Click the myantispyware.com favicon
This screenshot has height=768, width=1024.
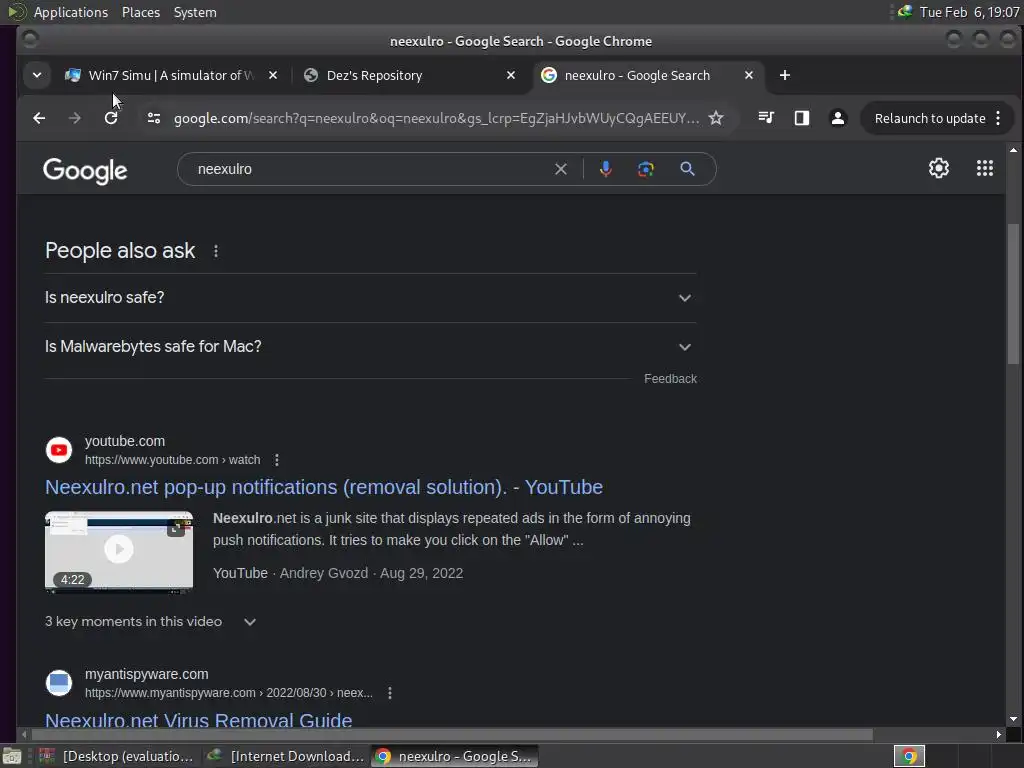[59, 682]
